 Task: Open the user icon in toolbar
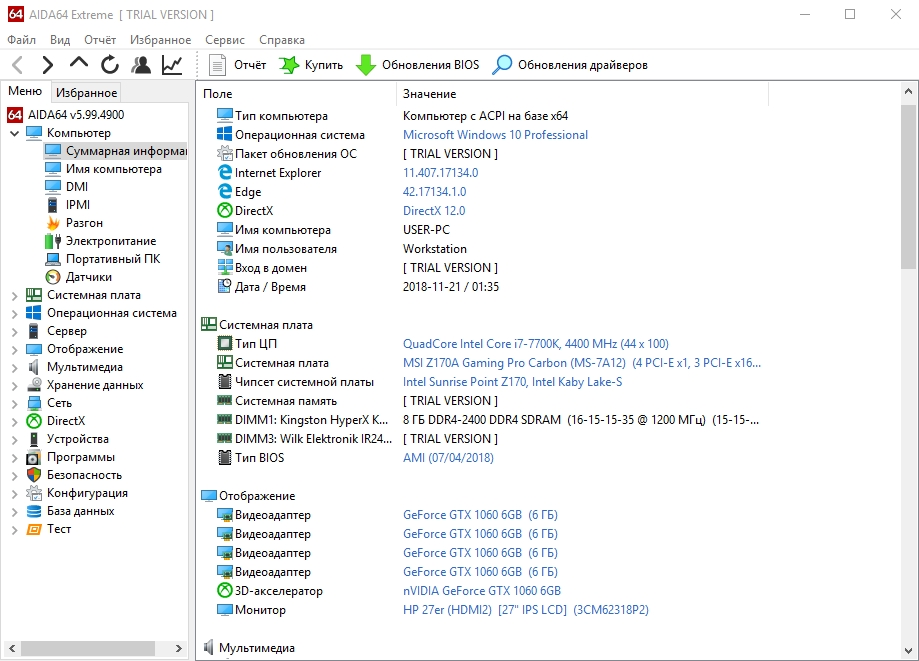click(141, 64)
